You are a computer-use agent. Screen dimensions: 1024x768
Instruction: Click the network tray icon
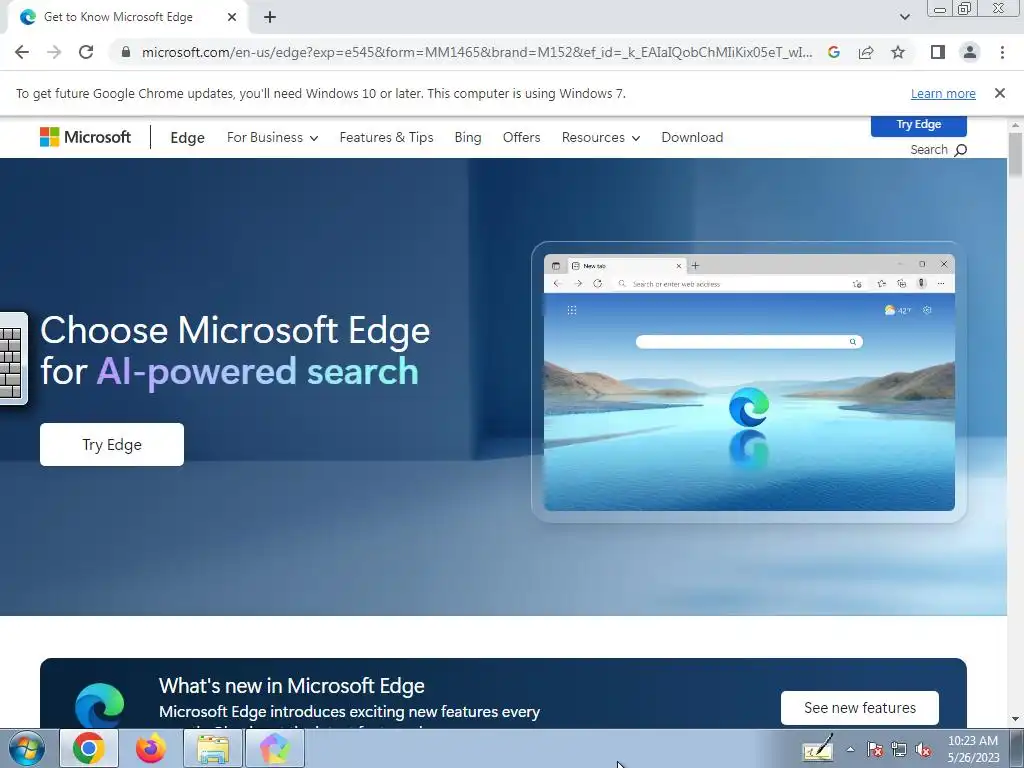pyautogui.click(x=899, y=749)
